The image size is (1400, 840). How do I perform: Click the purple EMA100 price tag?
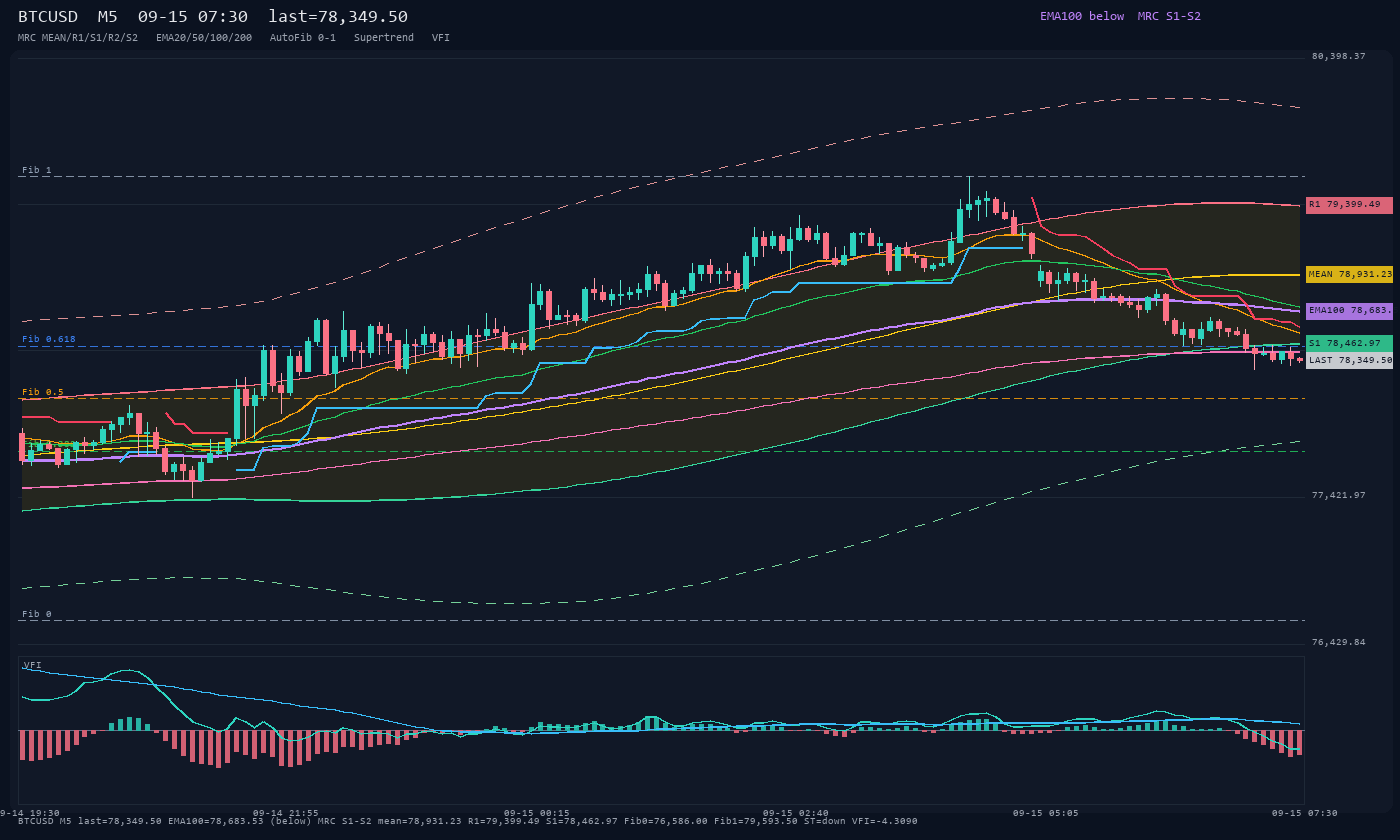pos(1349,311)
